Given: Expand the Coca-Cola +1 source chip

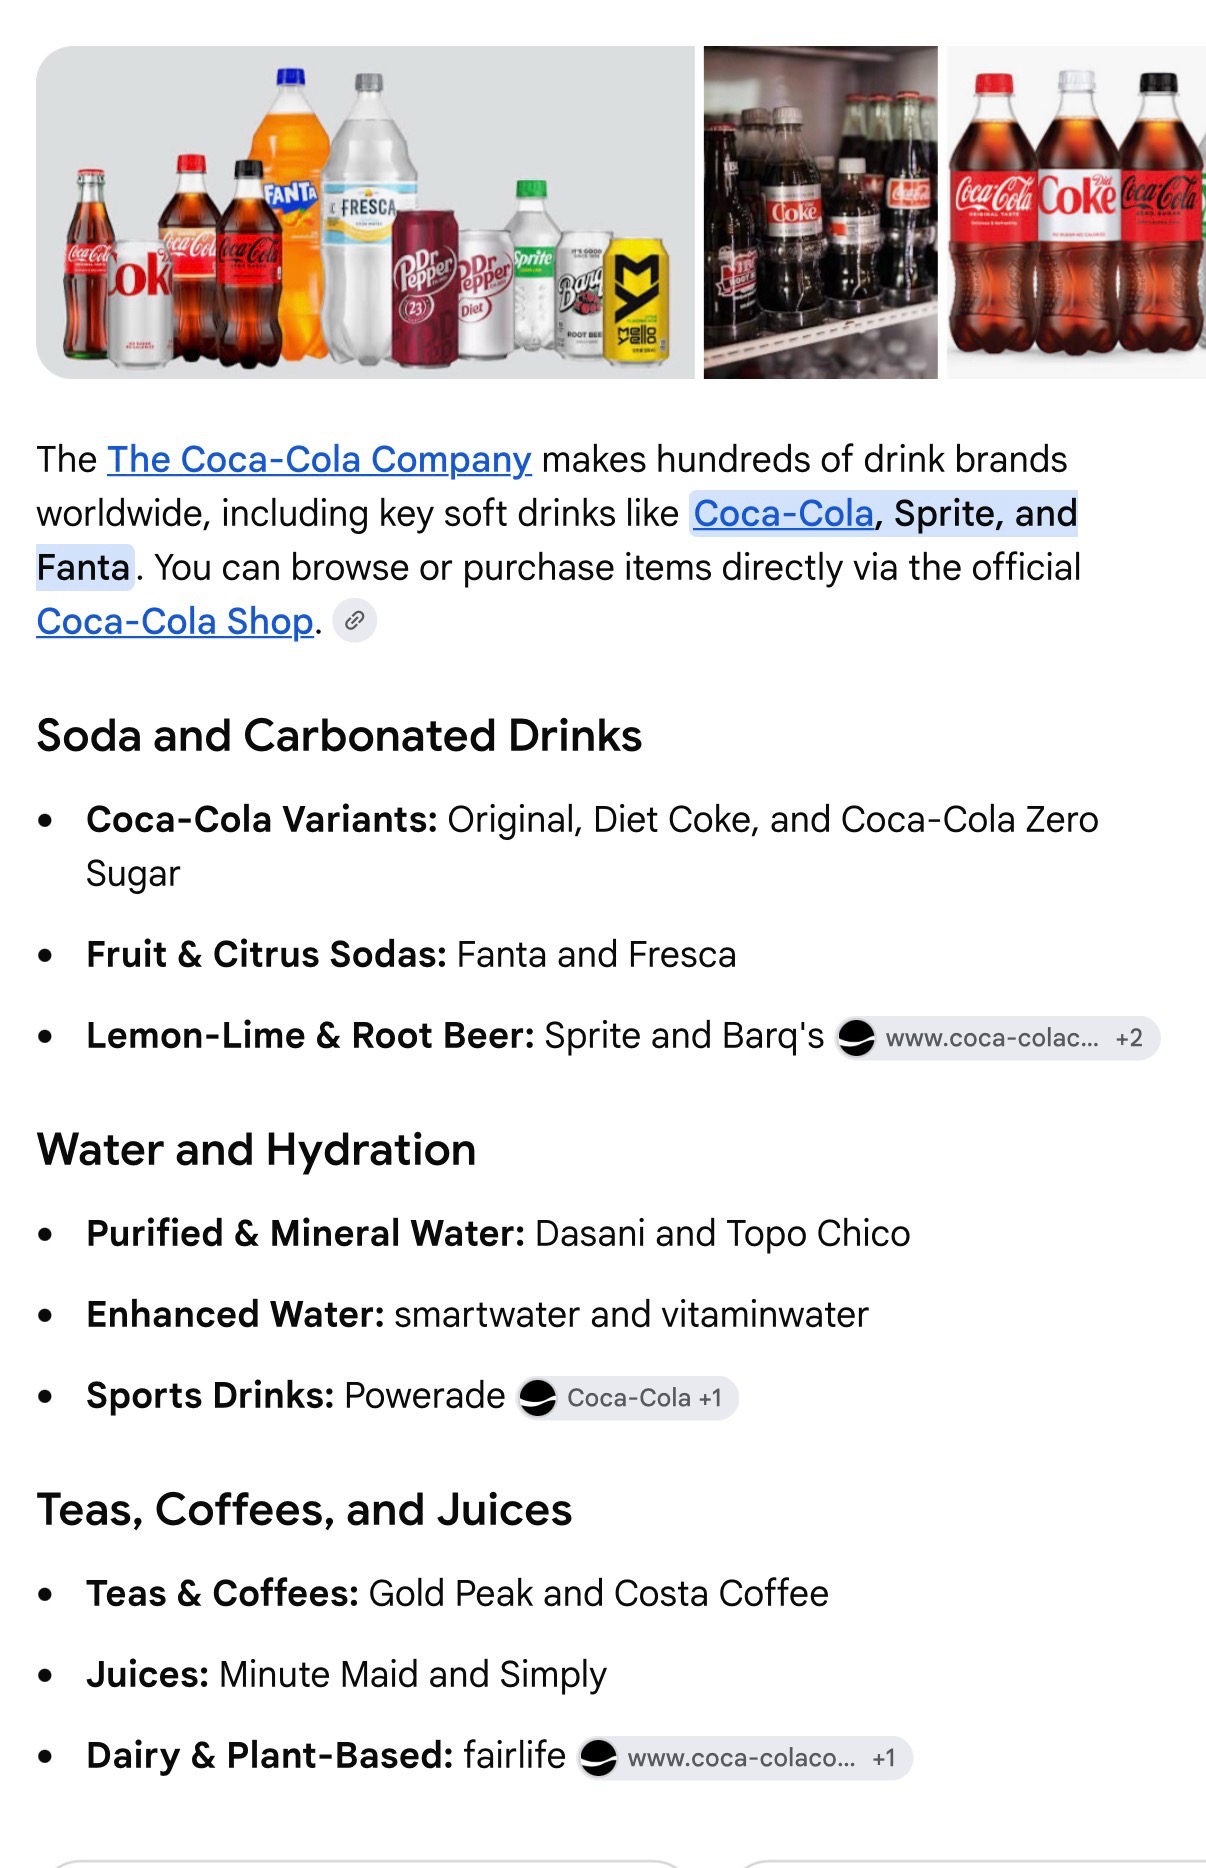Looking at the screenshot, I should click(628, 1398).
